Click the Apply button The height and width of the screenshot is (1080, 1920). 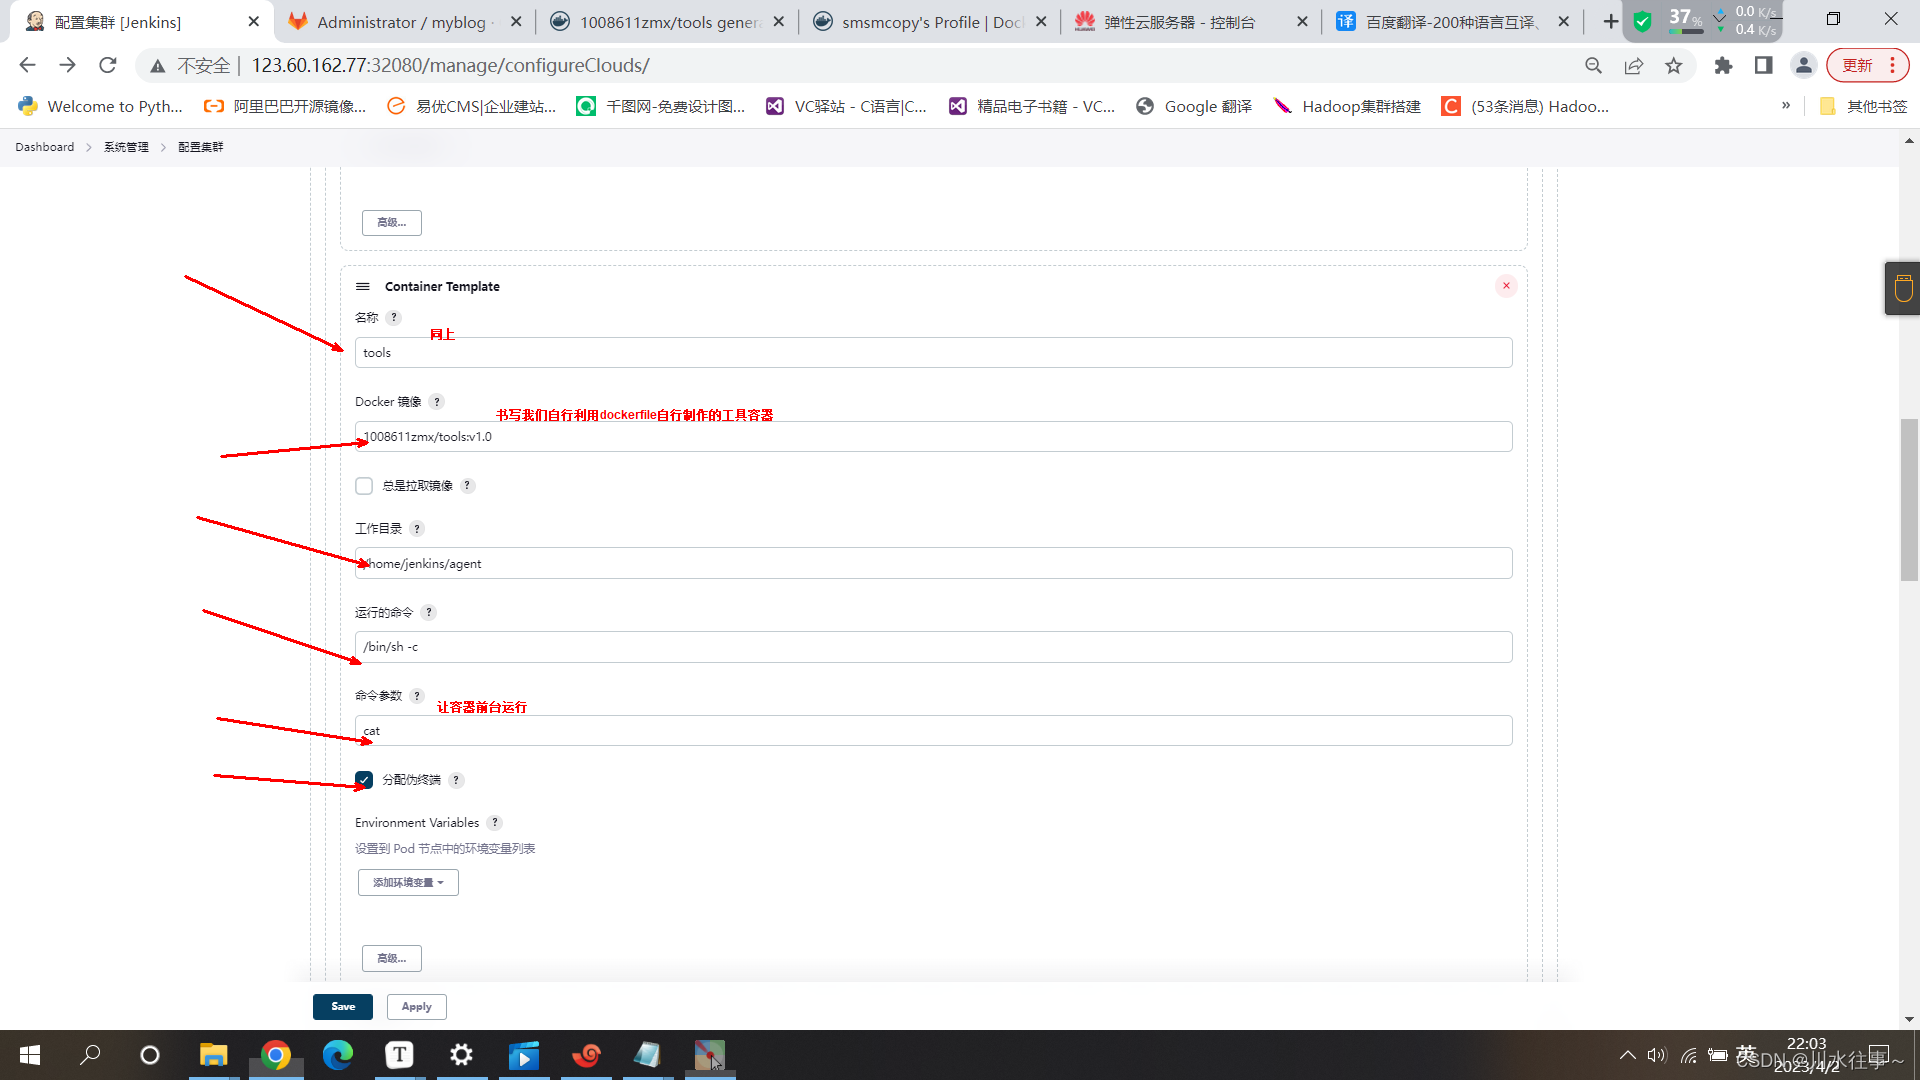416,1007
